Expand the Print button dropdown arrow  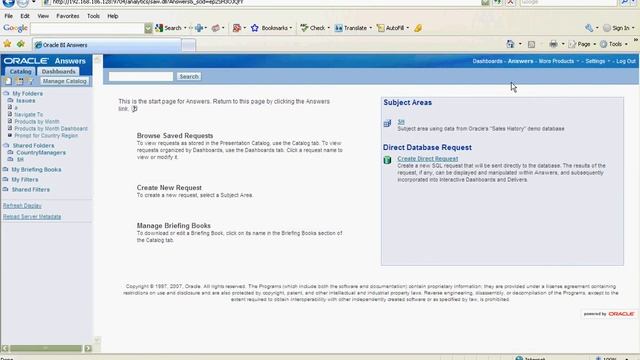click(563, 44)
